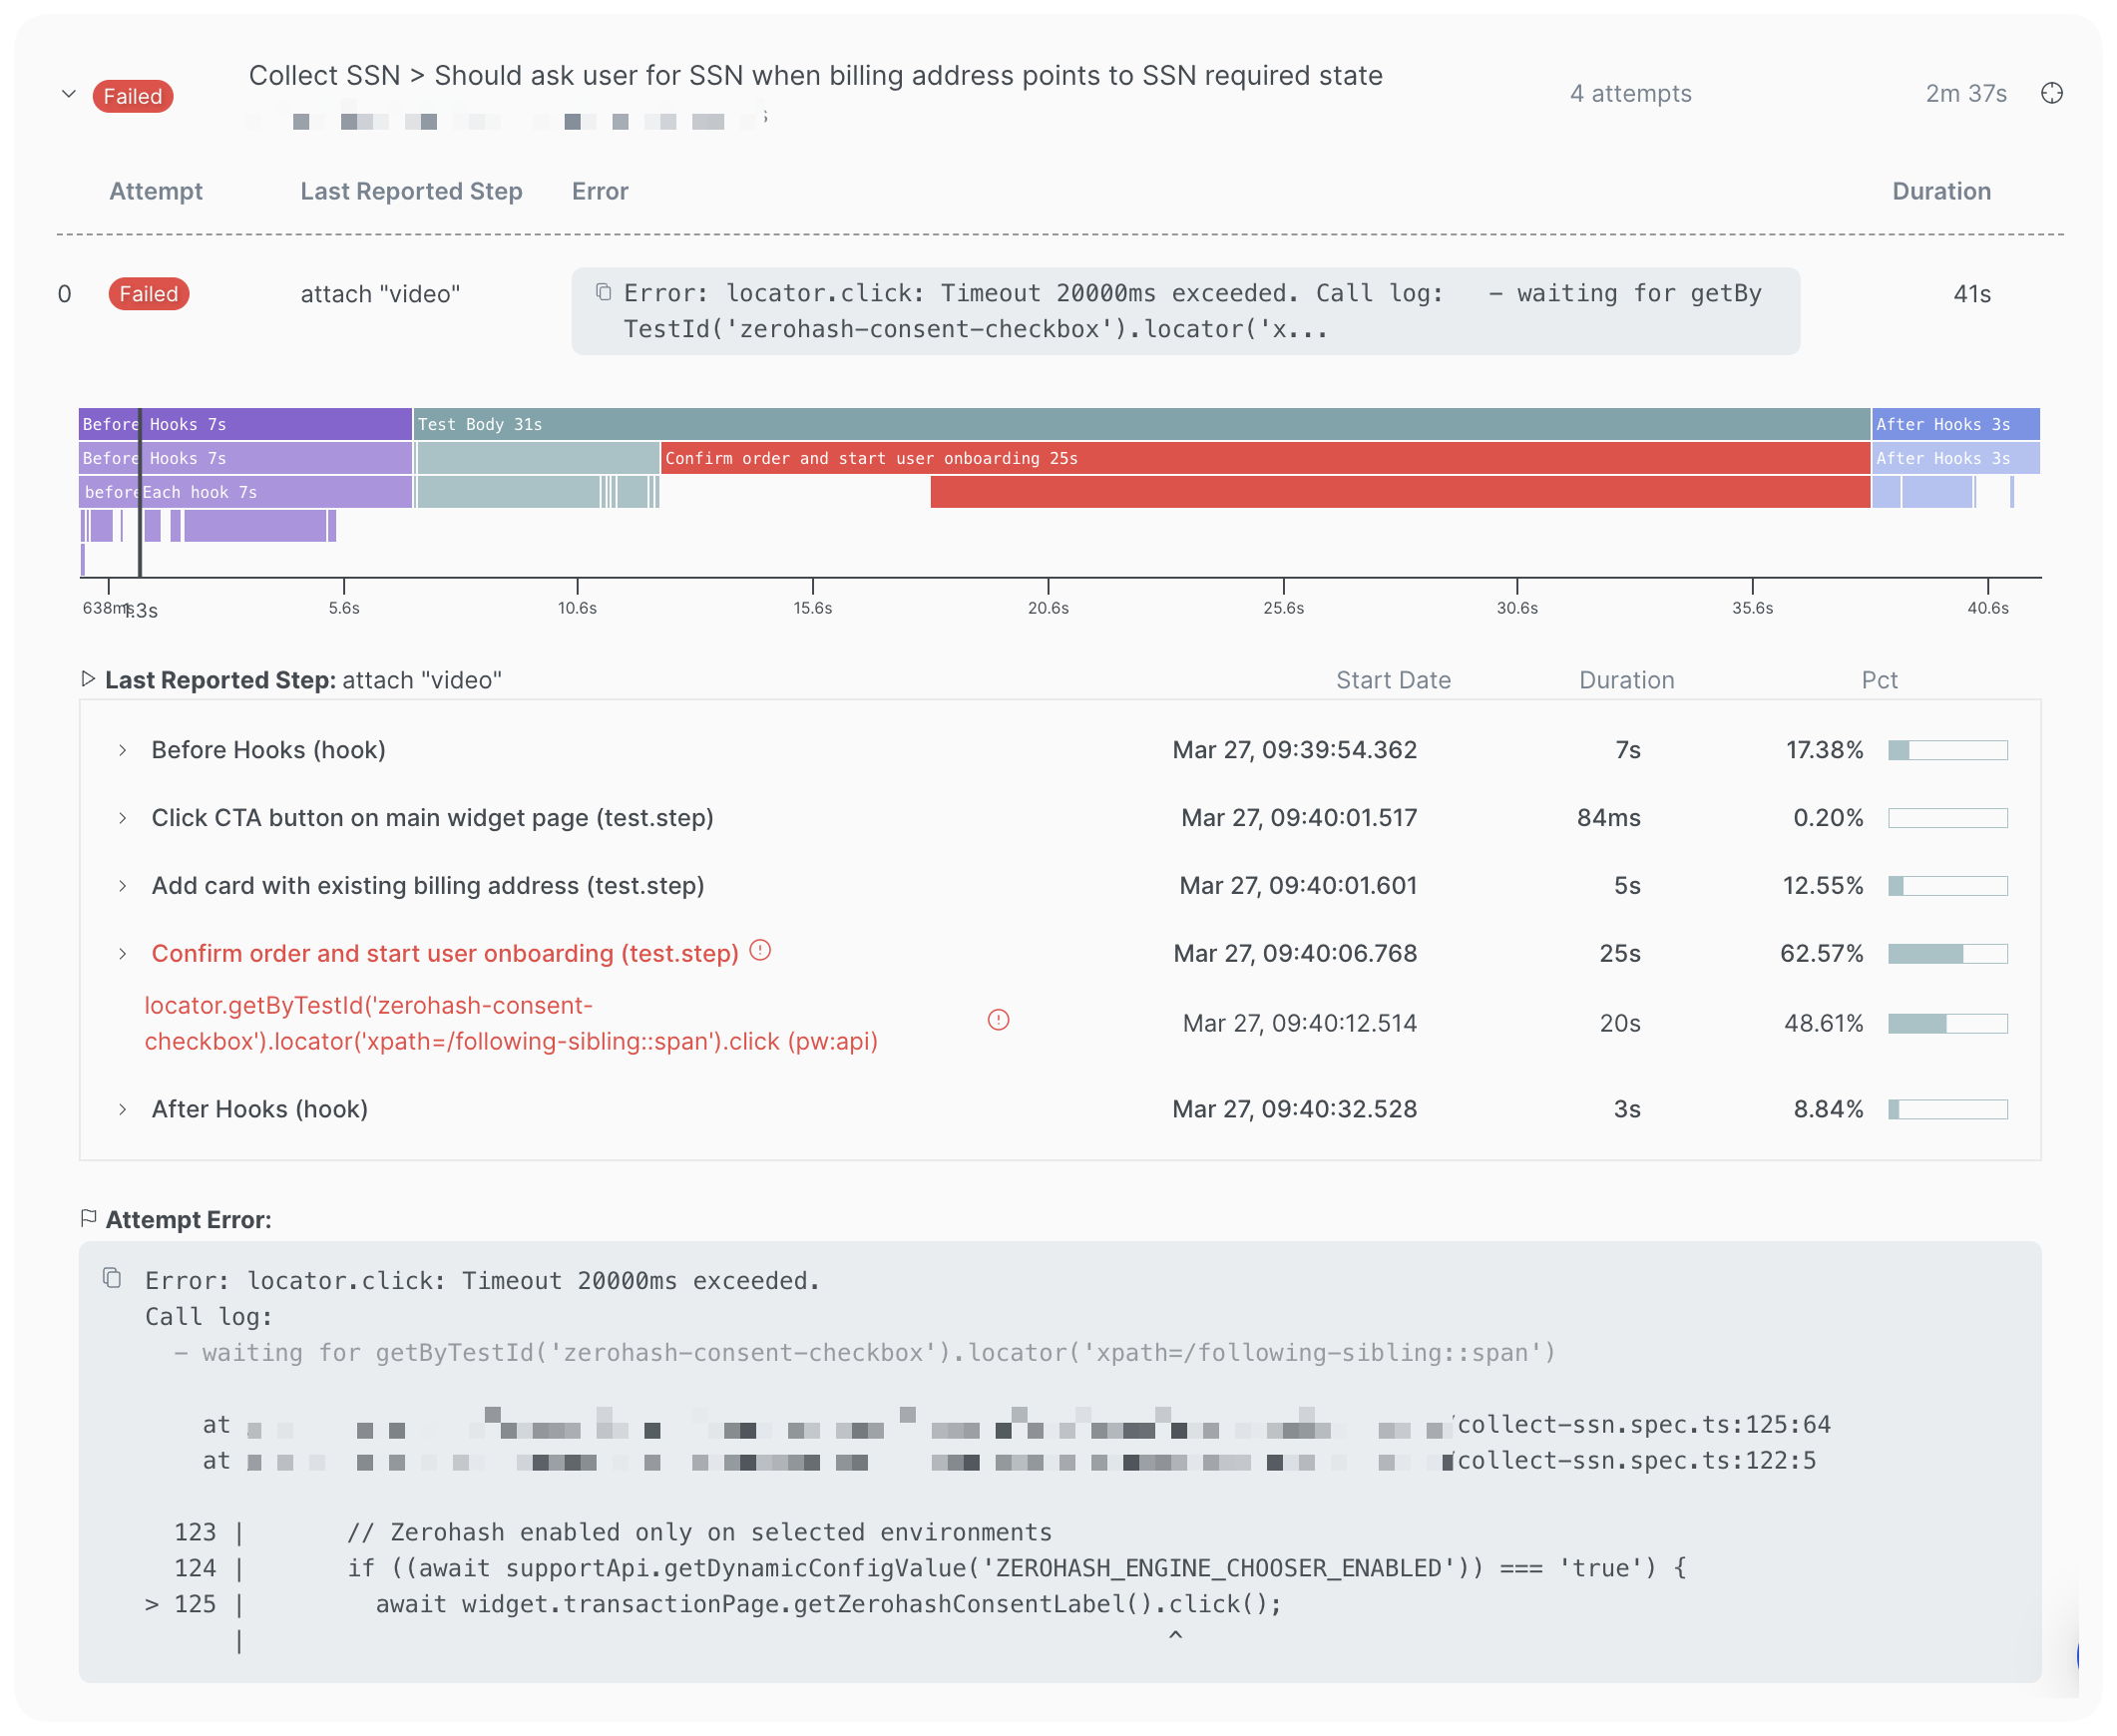Copy the truncated error message in attempt row
This screenshot has height=1736, width=2117.
click(603, 292)
